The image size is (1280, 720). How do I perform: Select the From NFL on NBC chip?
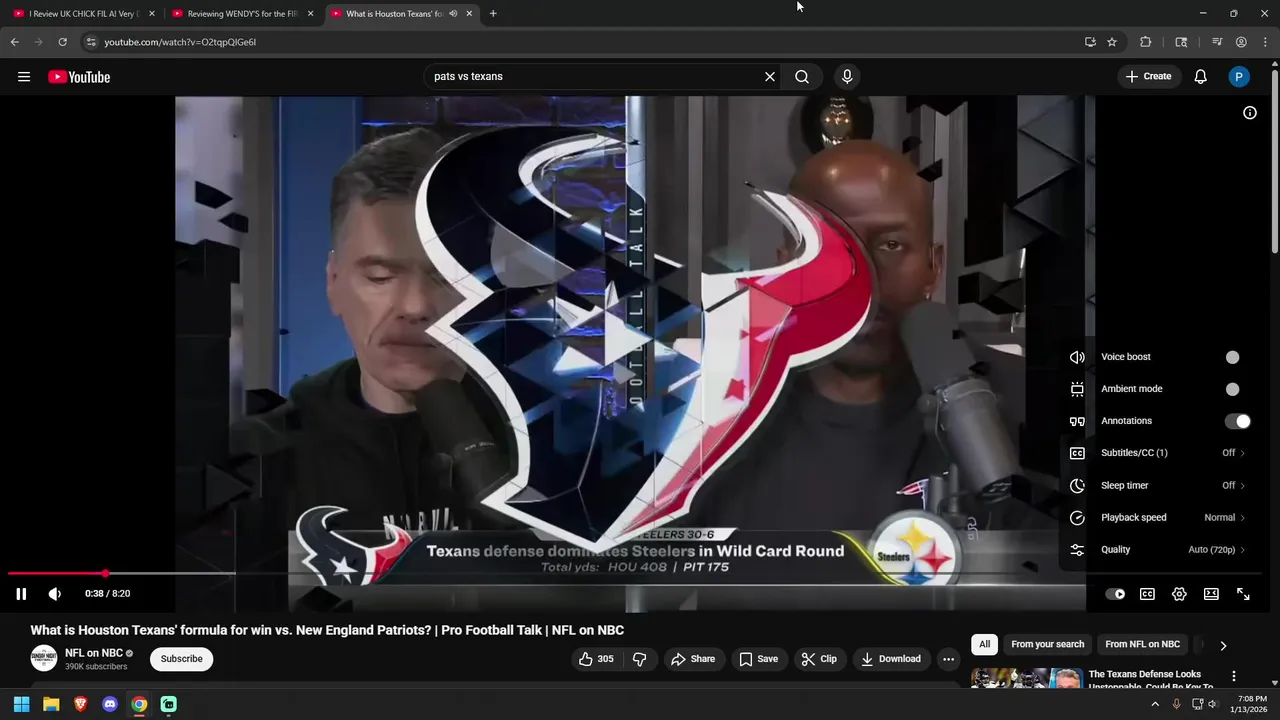point(1142,644)
